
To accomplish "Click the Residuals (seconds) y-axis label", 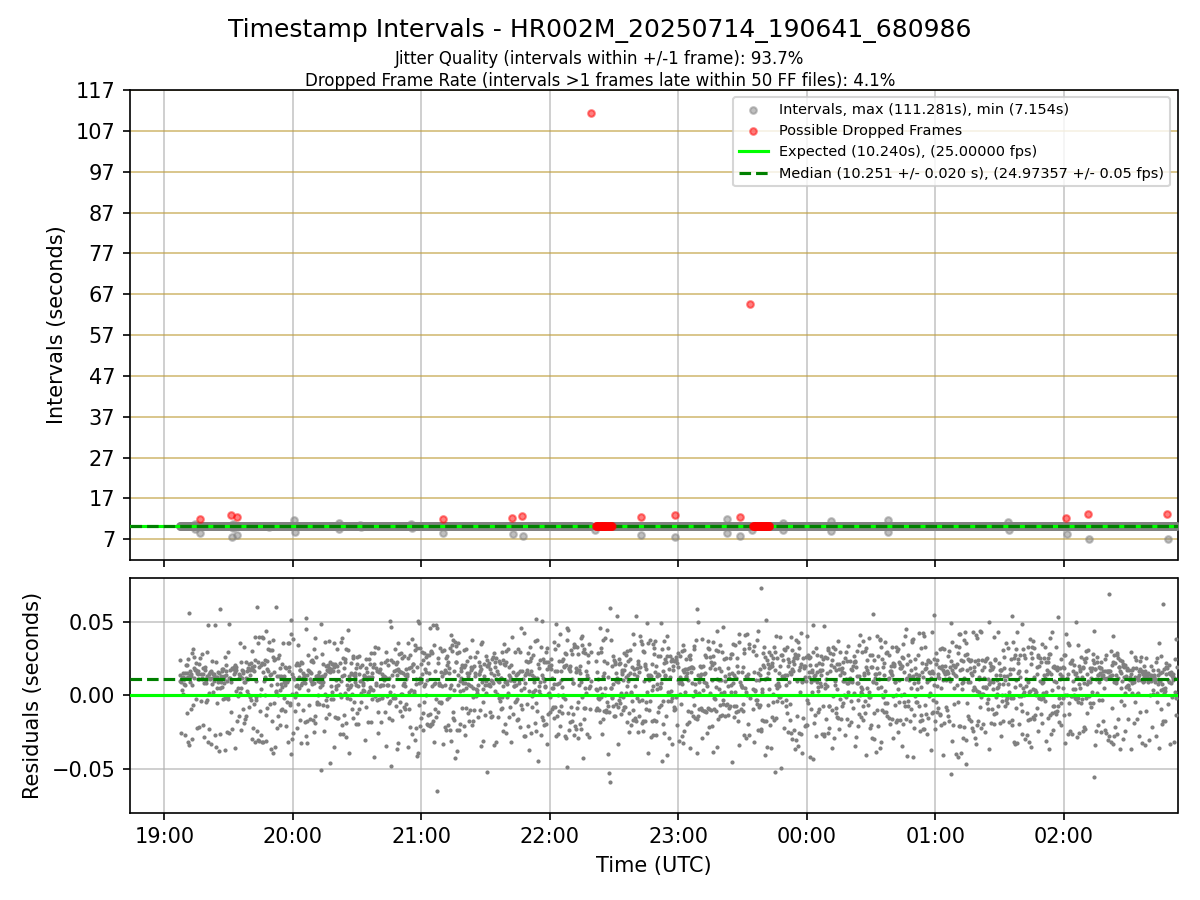I will (32, 696).
